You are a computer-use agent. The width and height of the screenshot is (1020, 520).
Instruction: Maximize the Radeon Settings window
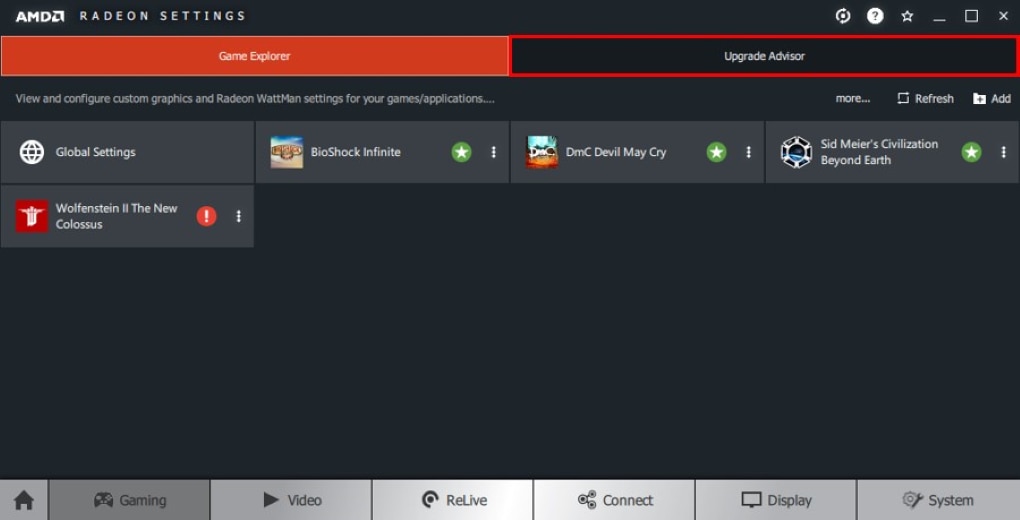pos(971,16)
